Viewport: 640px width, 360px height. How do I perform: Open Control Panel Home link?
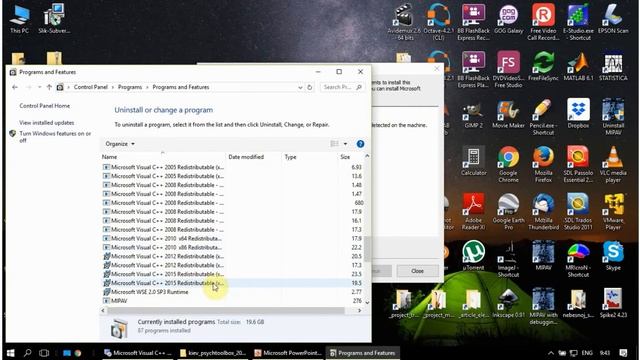[44, 106]
